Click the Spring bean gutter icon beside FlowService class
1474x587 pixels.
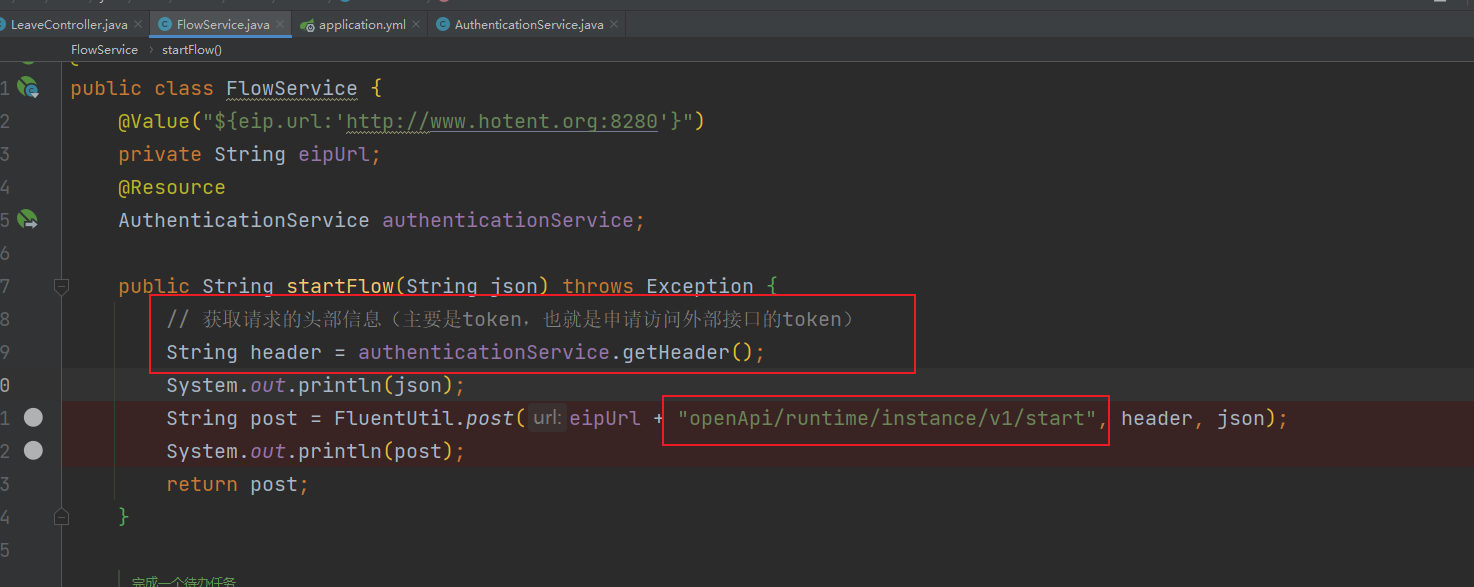pos(28,88)
